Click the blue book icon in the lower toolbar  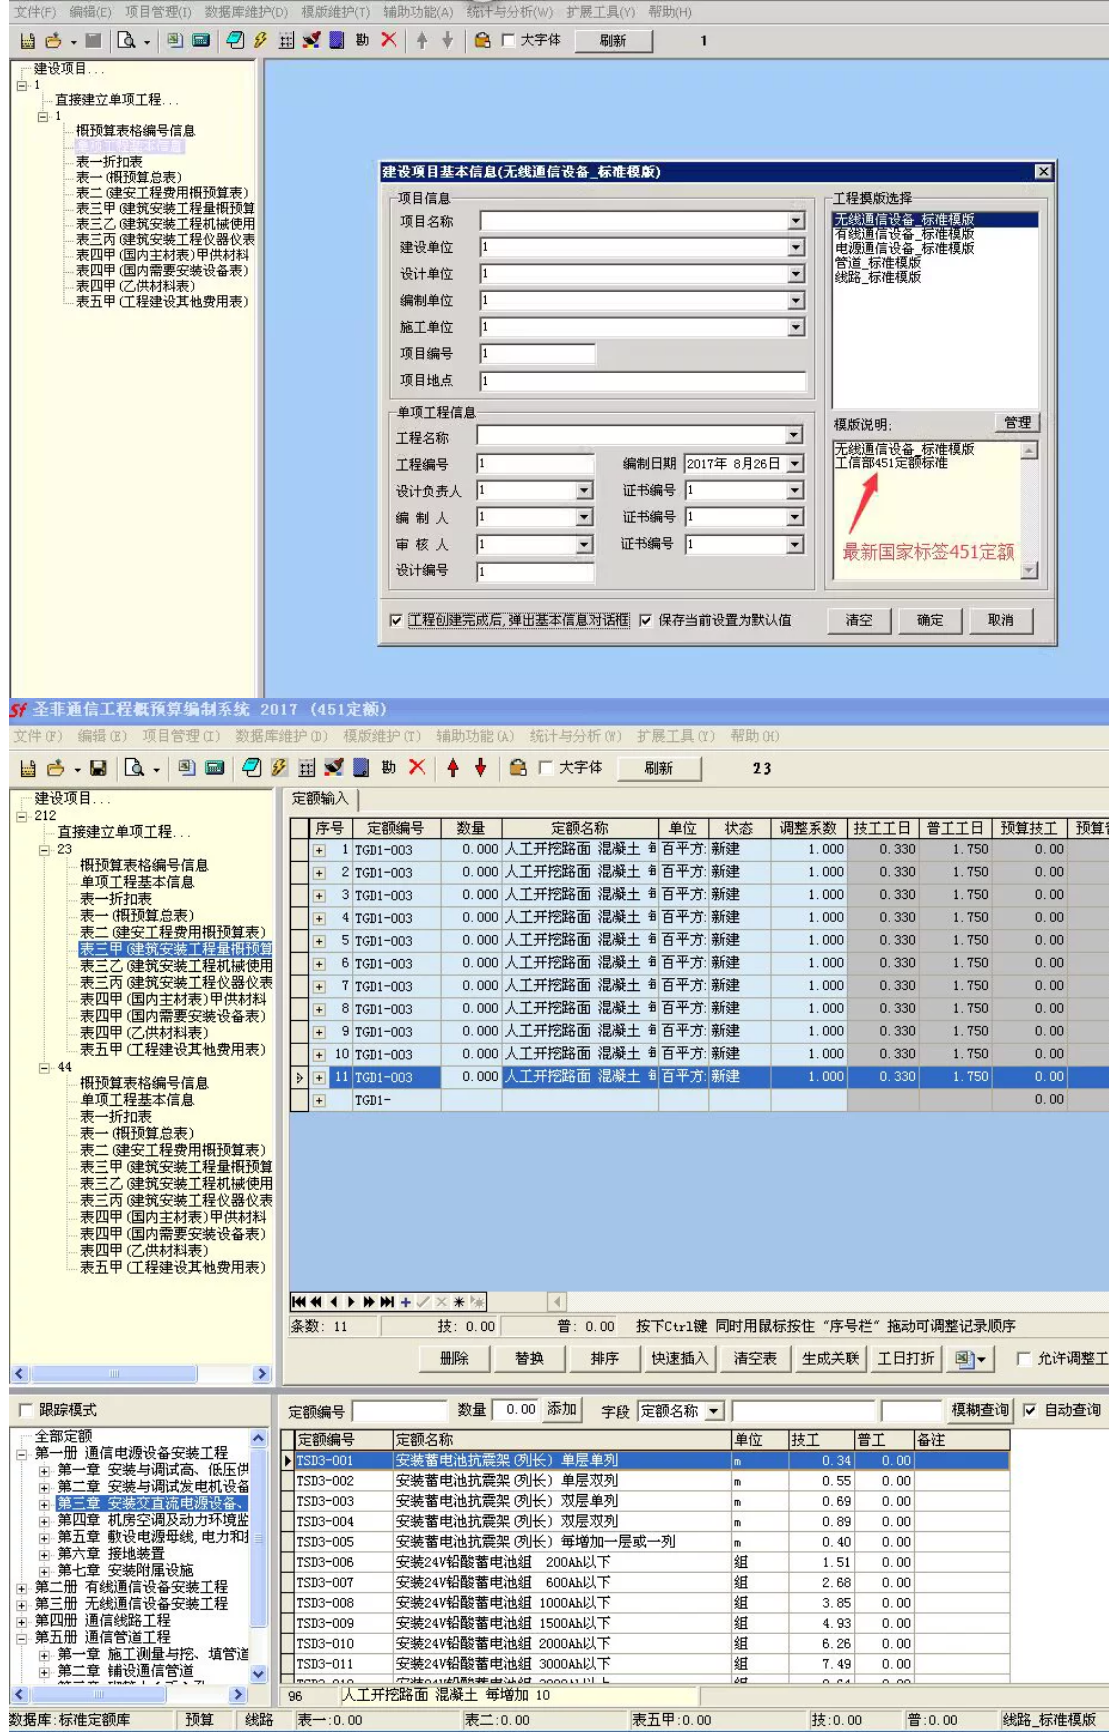point(362,768)
